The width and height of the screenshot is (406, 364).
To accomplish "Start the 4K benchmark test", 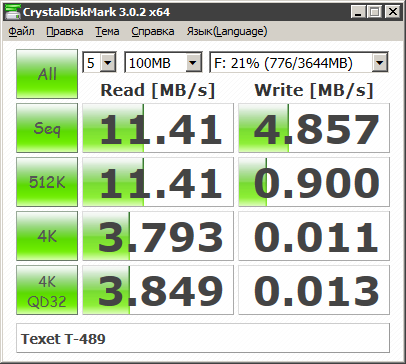I will pos(47,236).
